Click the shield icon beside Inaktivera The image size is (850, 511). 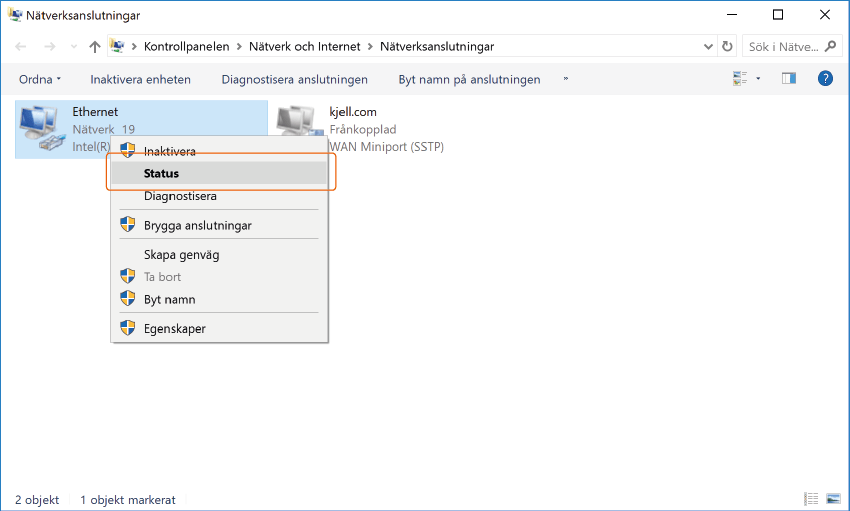click(x=127, y=150)
